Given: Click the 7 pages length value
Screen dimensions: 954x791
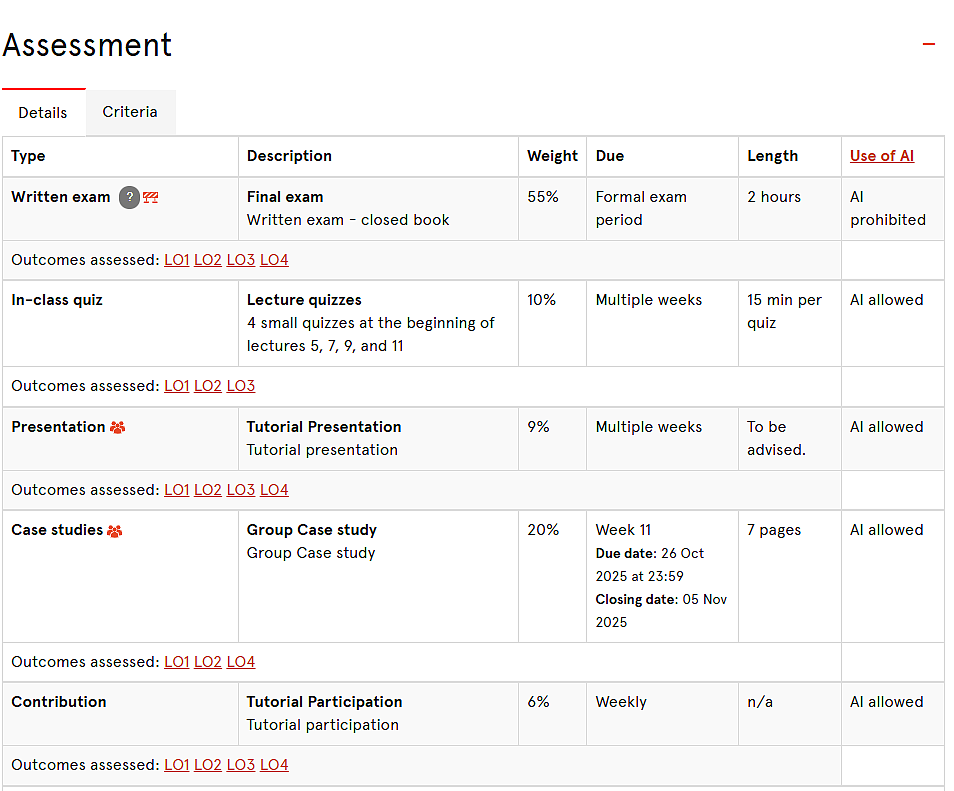Looking at the screenshot, I should point(774,530).
